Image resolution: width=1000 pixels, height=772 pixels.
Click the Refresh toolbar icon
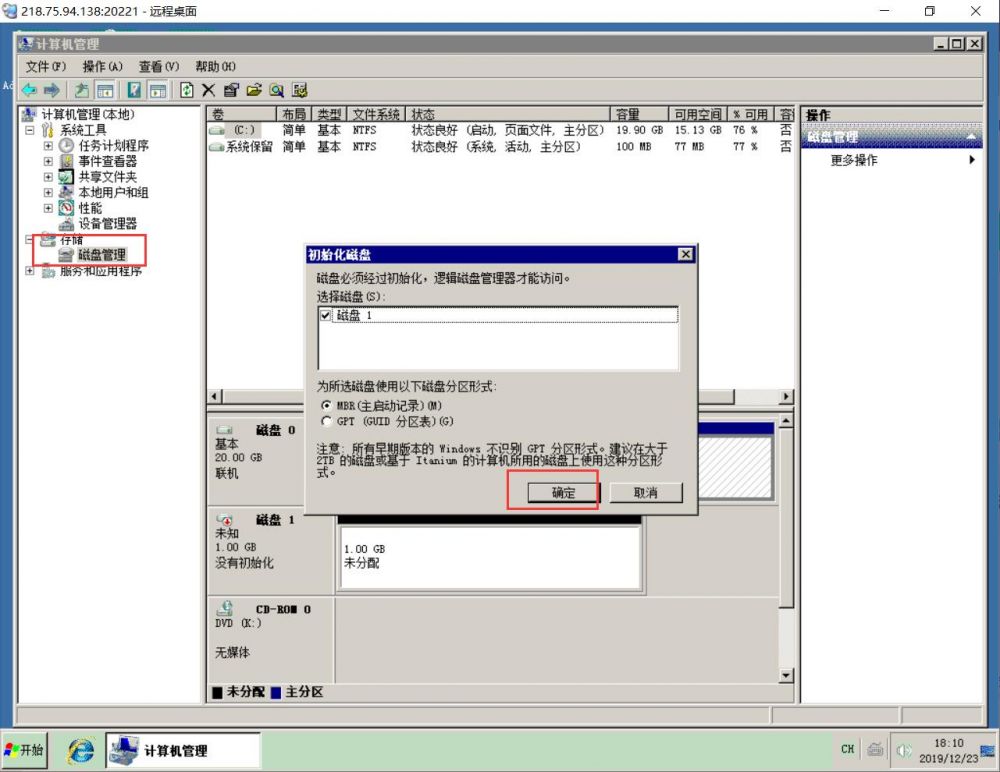coord(186,90)
